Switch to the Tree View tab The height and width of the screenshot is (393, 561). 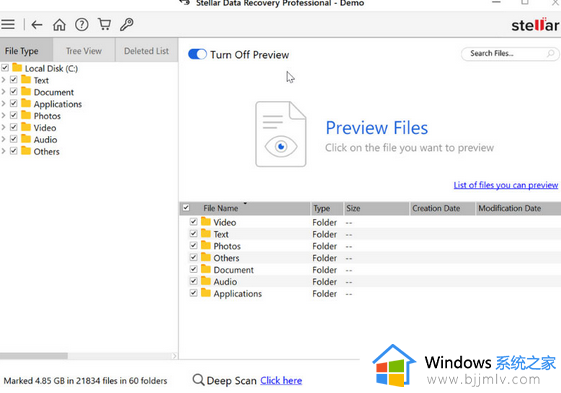84,50
